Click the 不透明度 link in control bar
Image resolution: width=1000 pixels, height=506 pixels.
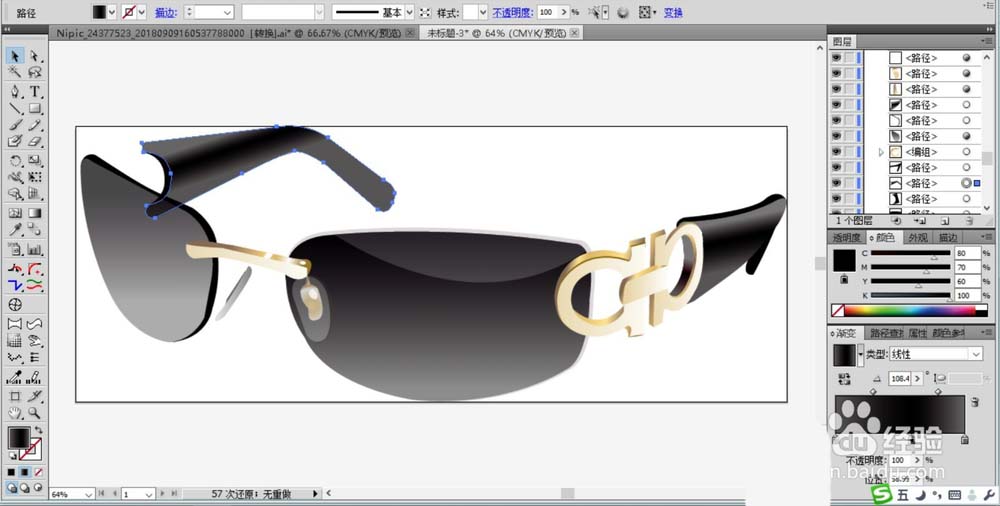click(x=512, y=12)
